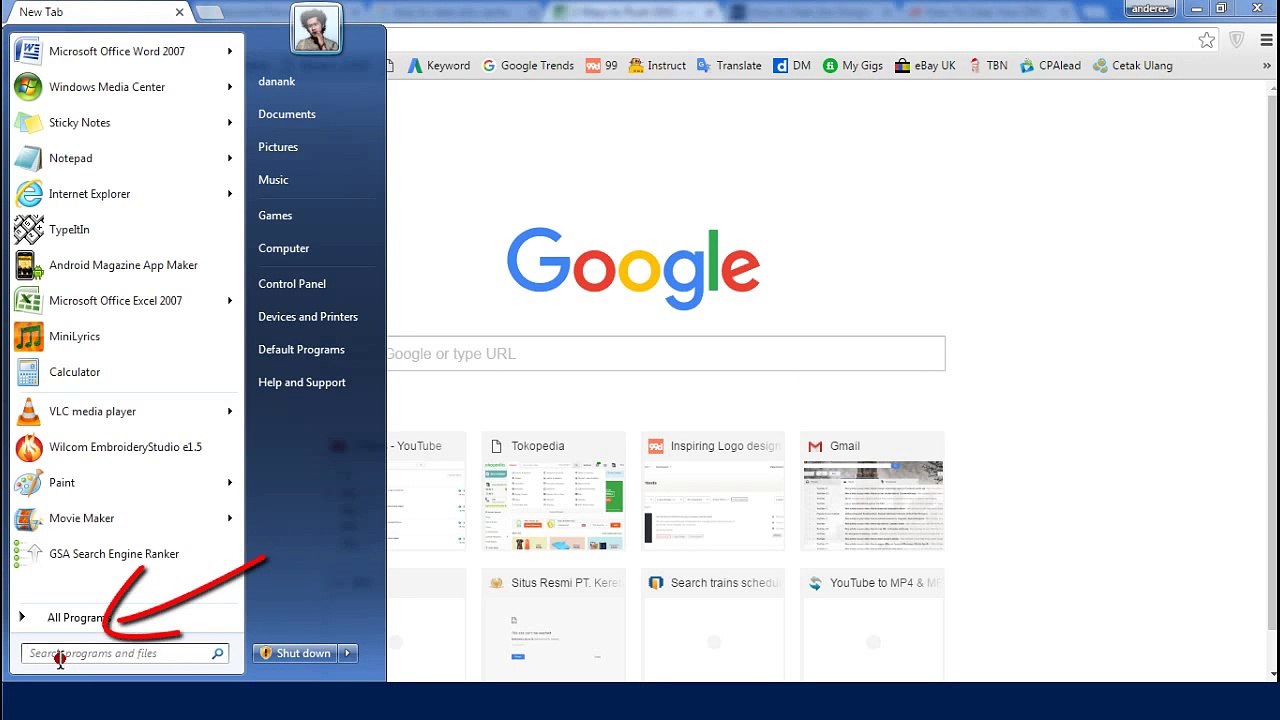
Task: Click the Calculator icon
Action: click(x=28, y=372)
